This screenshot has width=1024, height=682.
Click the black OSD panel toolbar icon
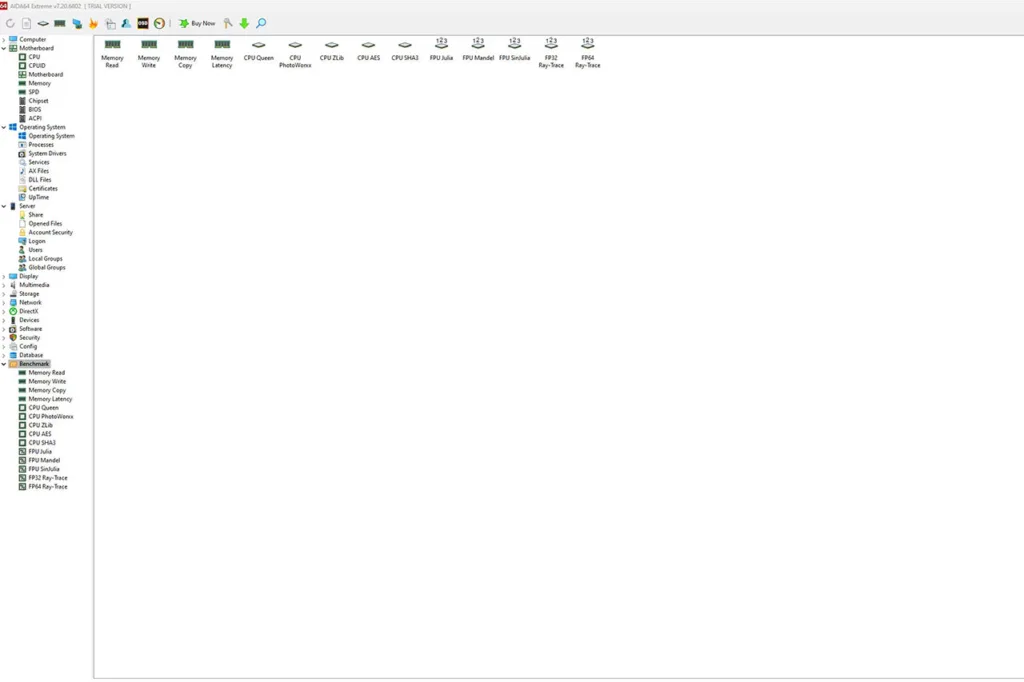(143, 24)
